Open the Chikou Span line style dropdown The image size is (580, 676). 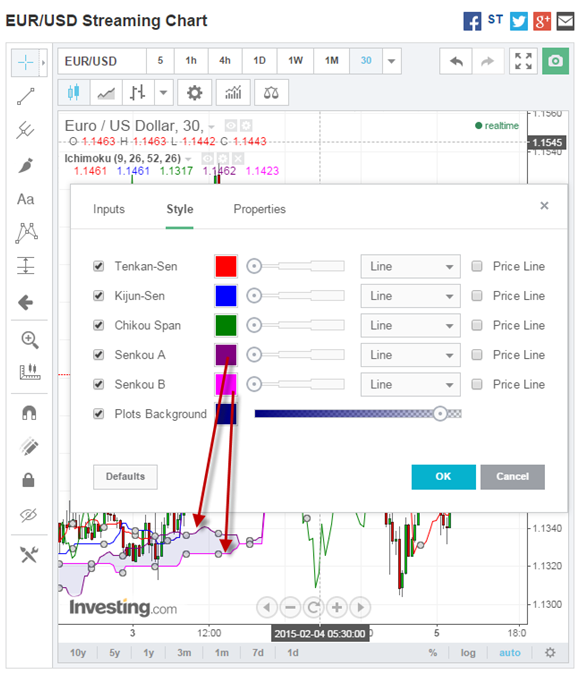[x=411, y=325]
